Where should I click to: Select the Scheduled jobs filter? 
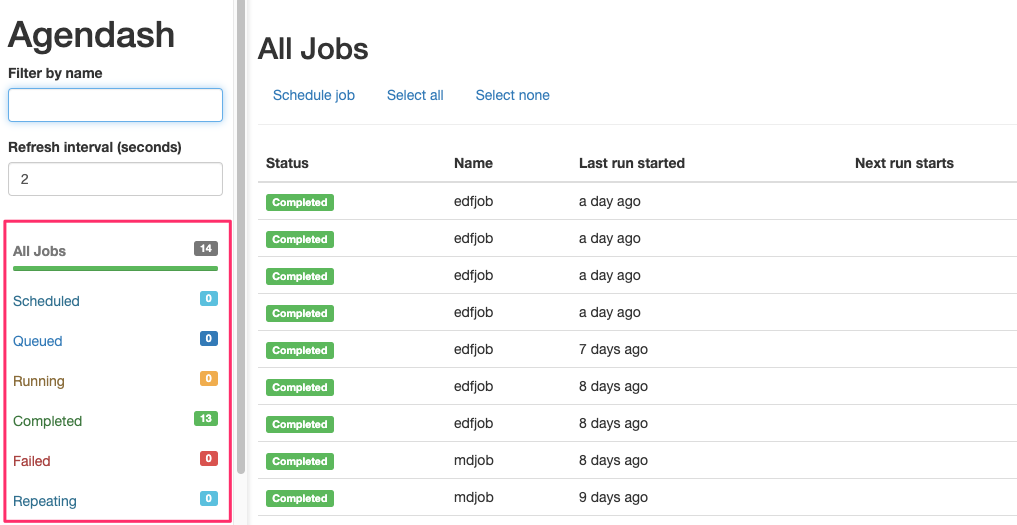(x=46, y=301)
